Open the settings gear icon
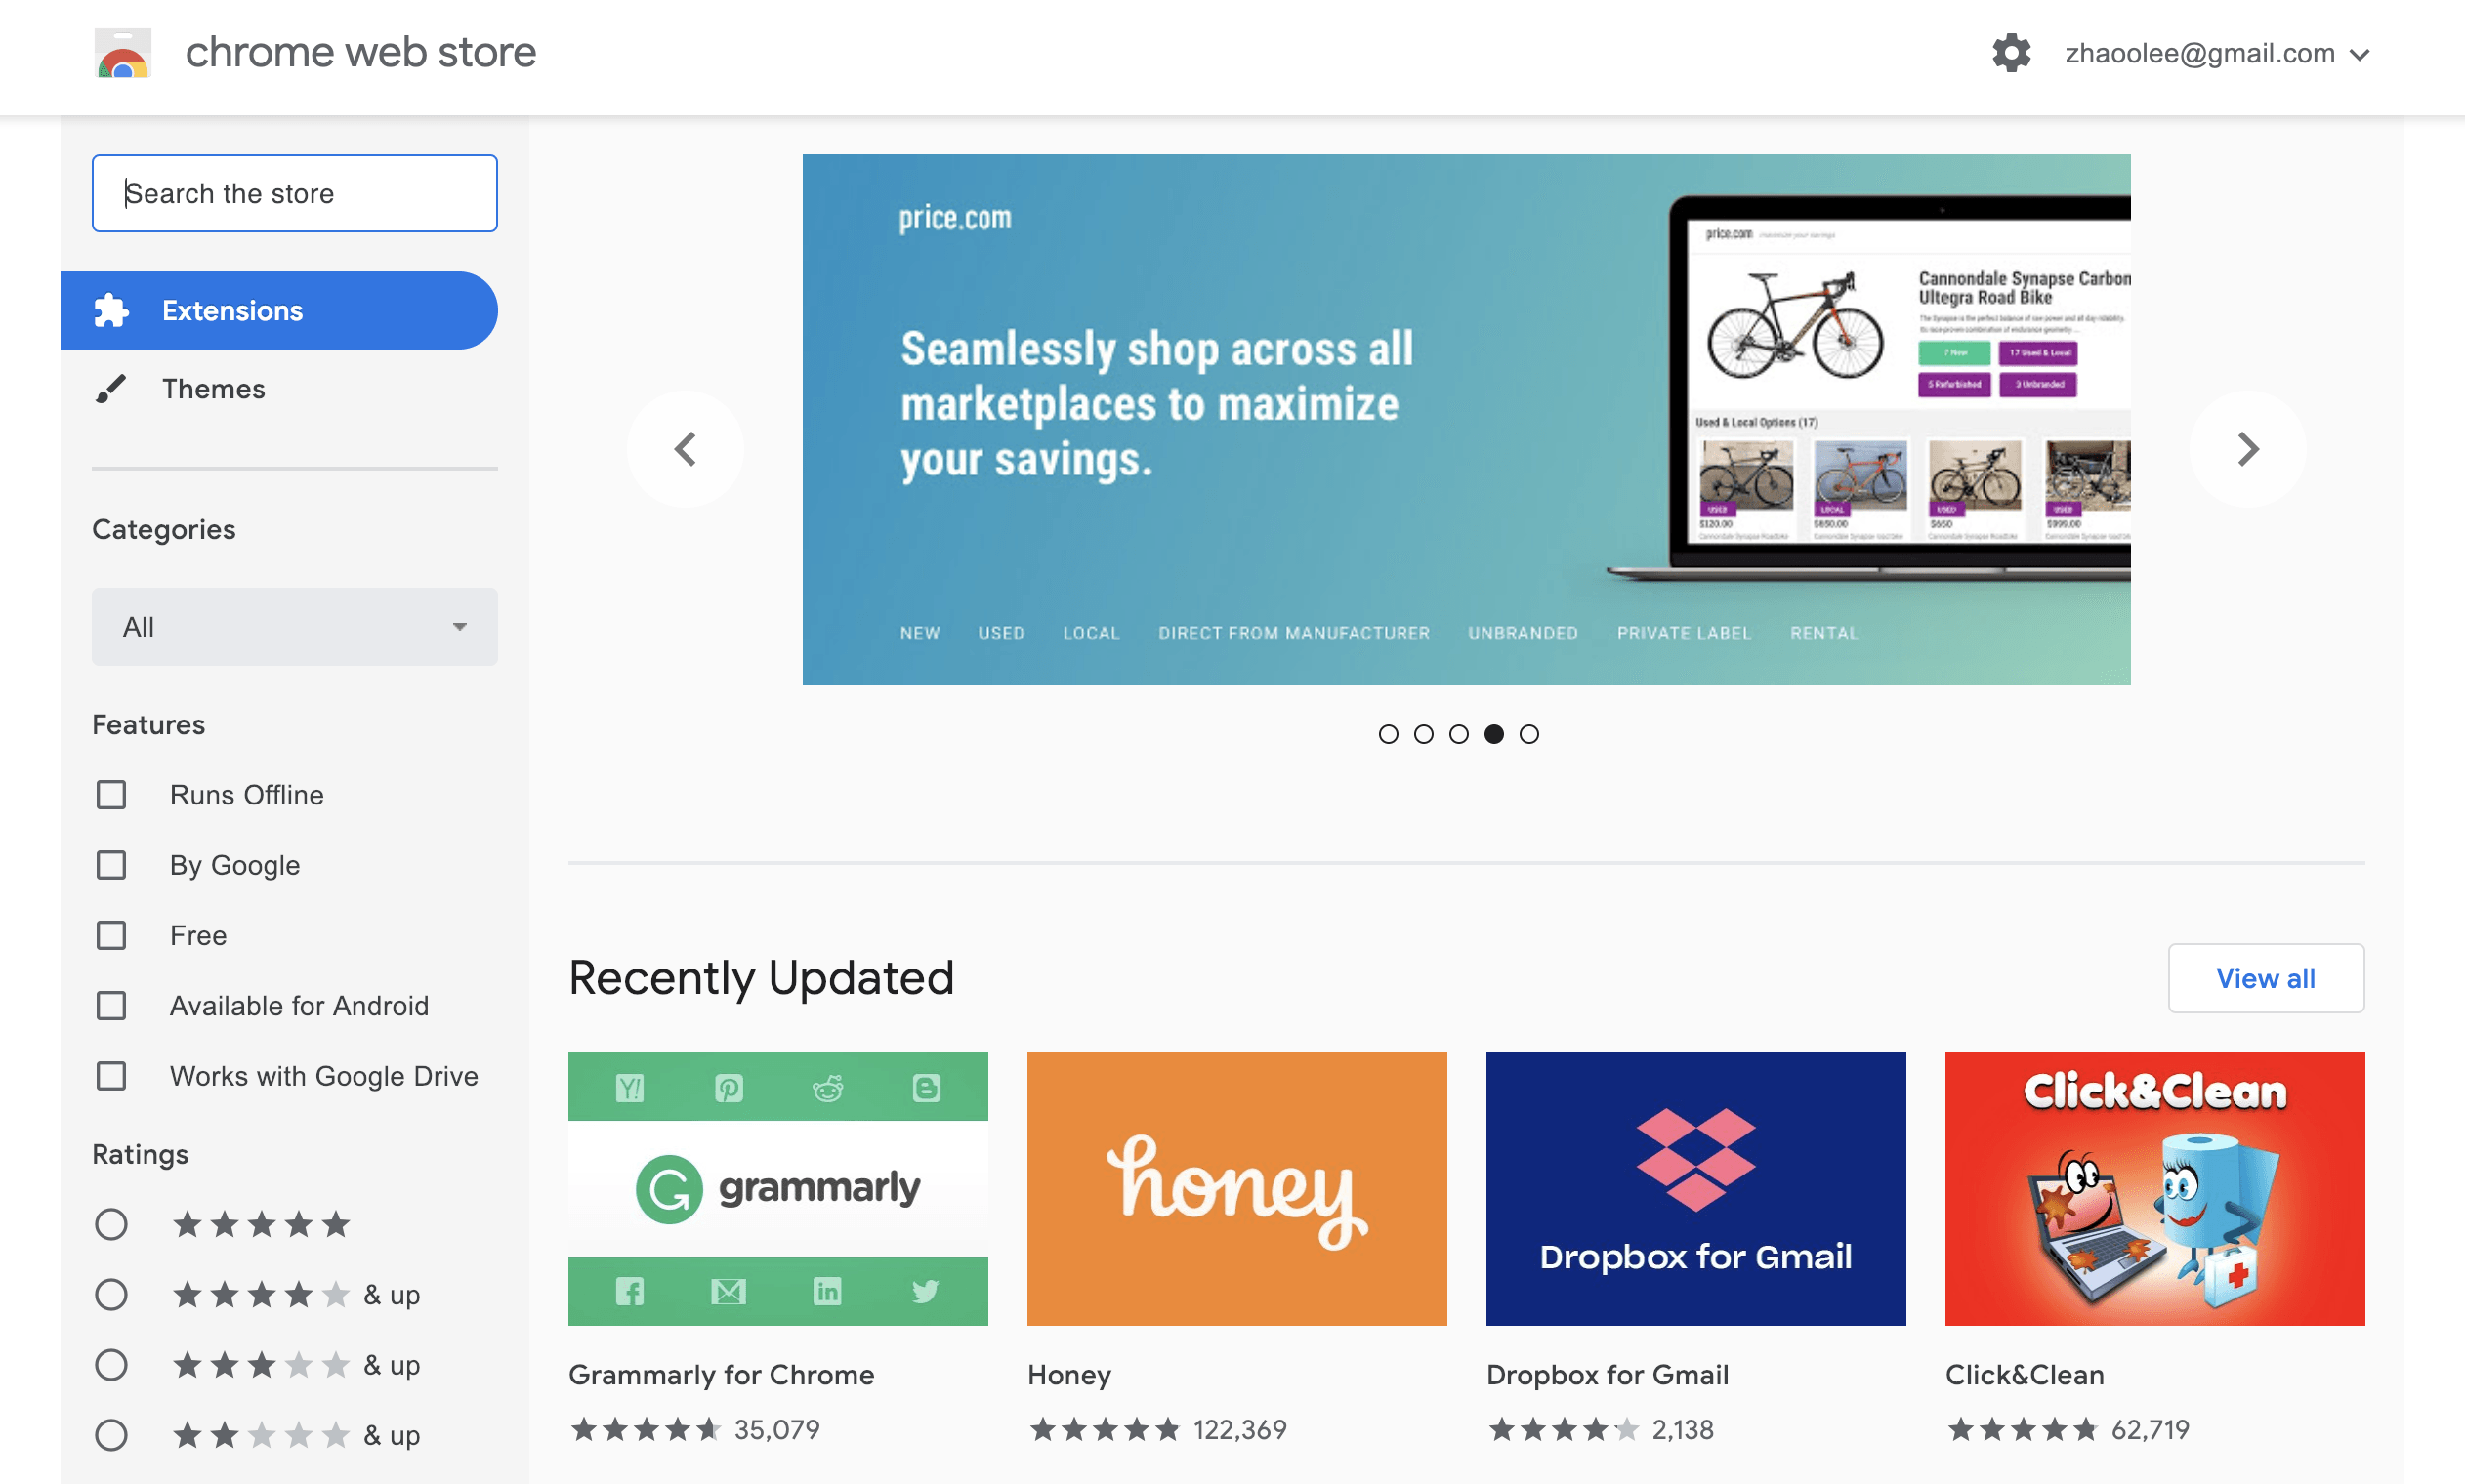 pyautogui.click(x=2010, y=53)
